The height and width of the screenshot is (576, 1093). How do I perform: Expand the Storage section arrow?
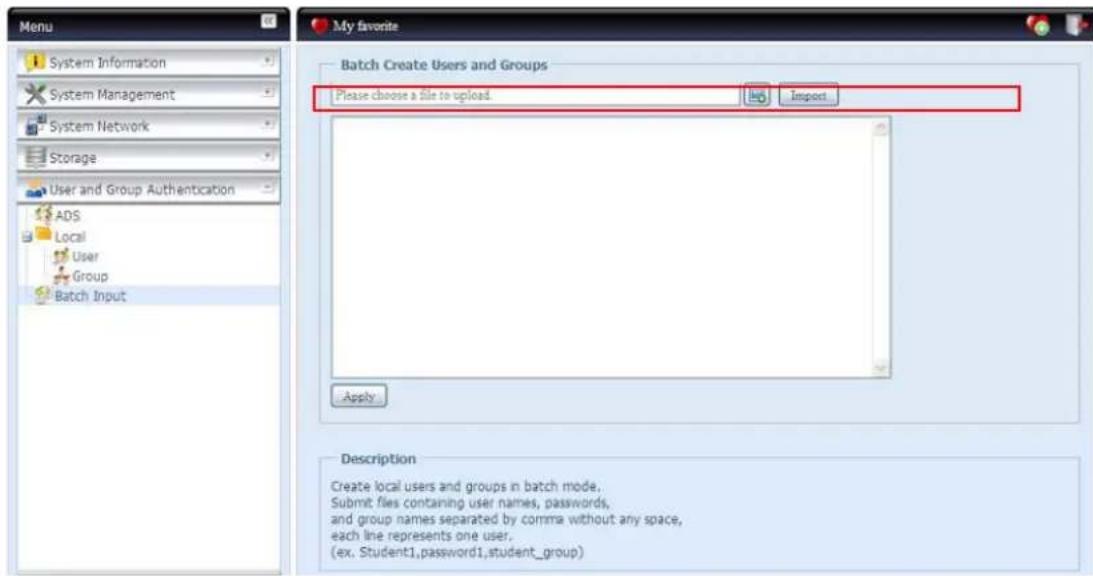(x=268, y=158)
